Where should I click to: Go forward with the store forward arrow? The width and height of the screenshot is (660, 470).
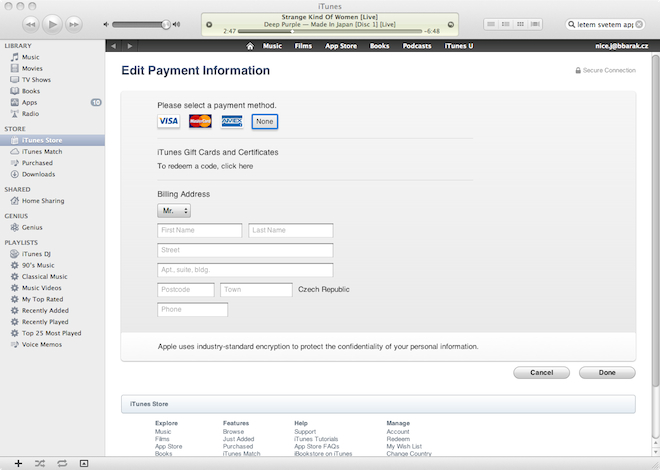(130, 46)
